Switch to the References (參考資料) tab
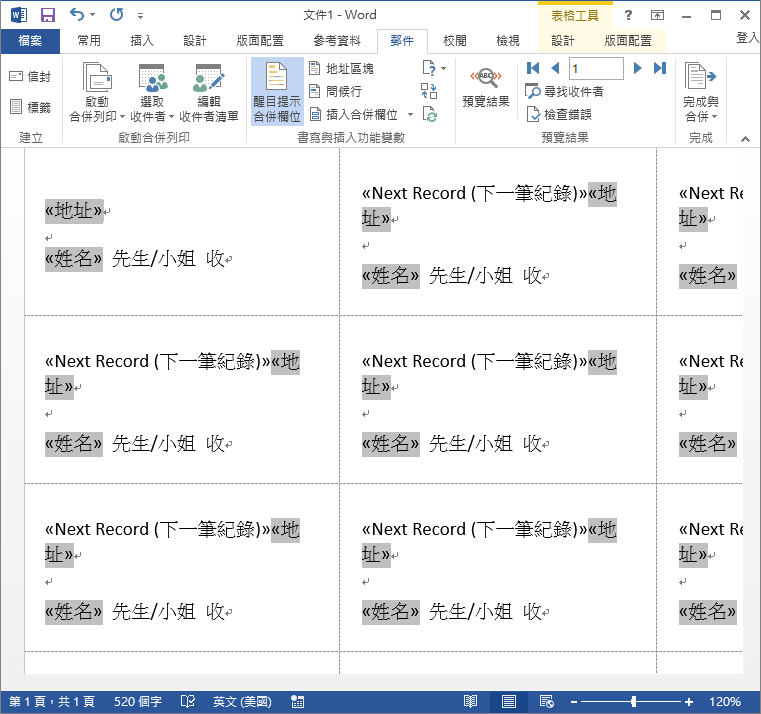This screenshot has width=761, height=714. click(x=337, y=41)
